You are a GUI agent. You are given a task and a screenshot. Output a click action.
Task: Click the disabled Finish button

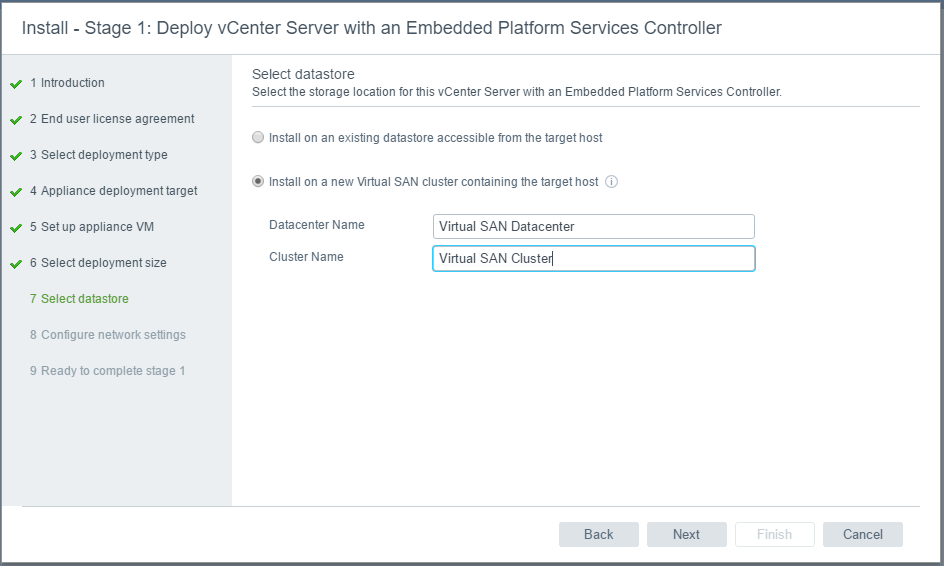(774, 534)
